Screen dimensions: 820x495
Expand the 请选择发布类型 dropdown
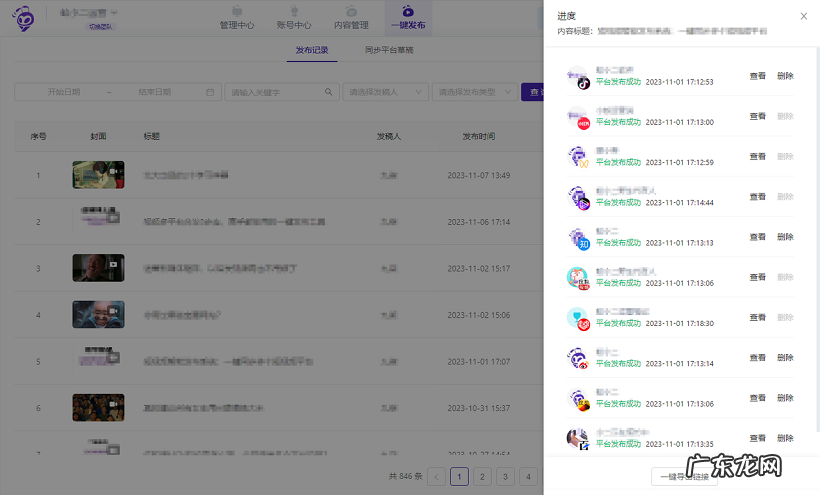pyautogui.click(x=474, y=92)
